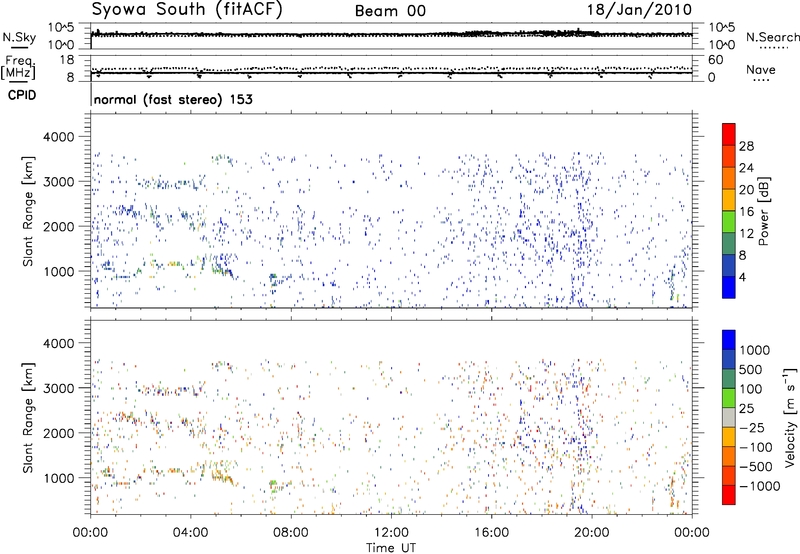The image size is (800, 554).
Task: Click the 'Time UT' axis title
Action: [x=391, y=548]
